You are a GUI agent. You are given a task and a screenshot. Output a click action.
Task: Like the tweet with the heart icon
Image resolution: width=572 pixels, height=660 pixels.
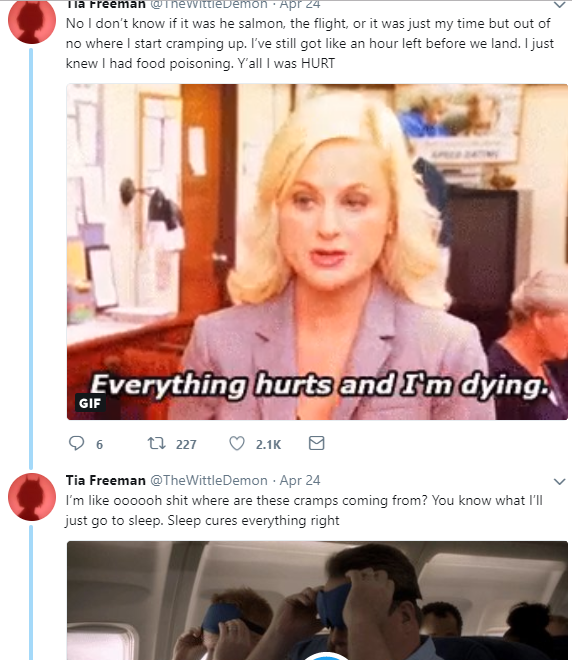click(237, 443)
